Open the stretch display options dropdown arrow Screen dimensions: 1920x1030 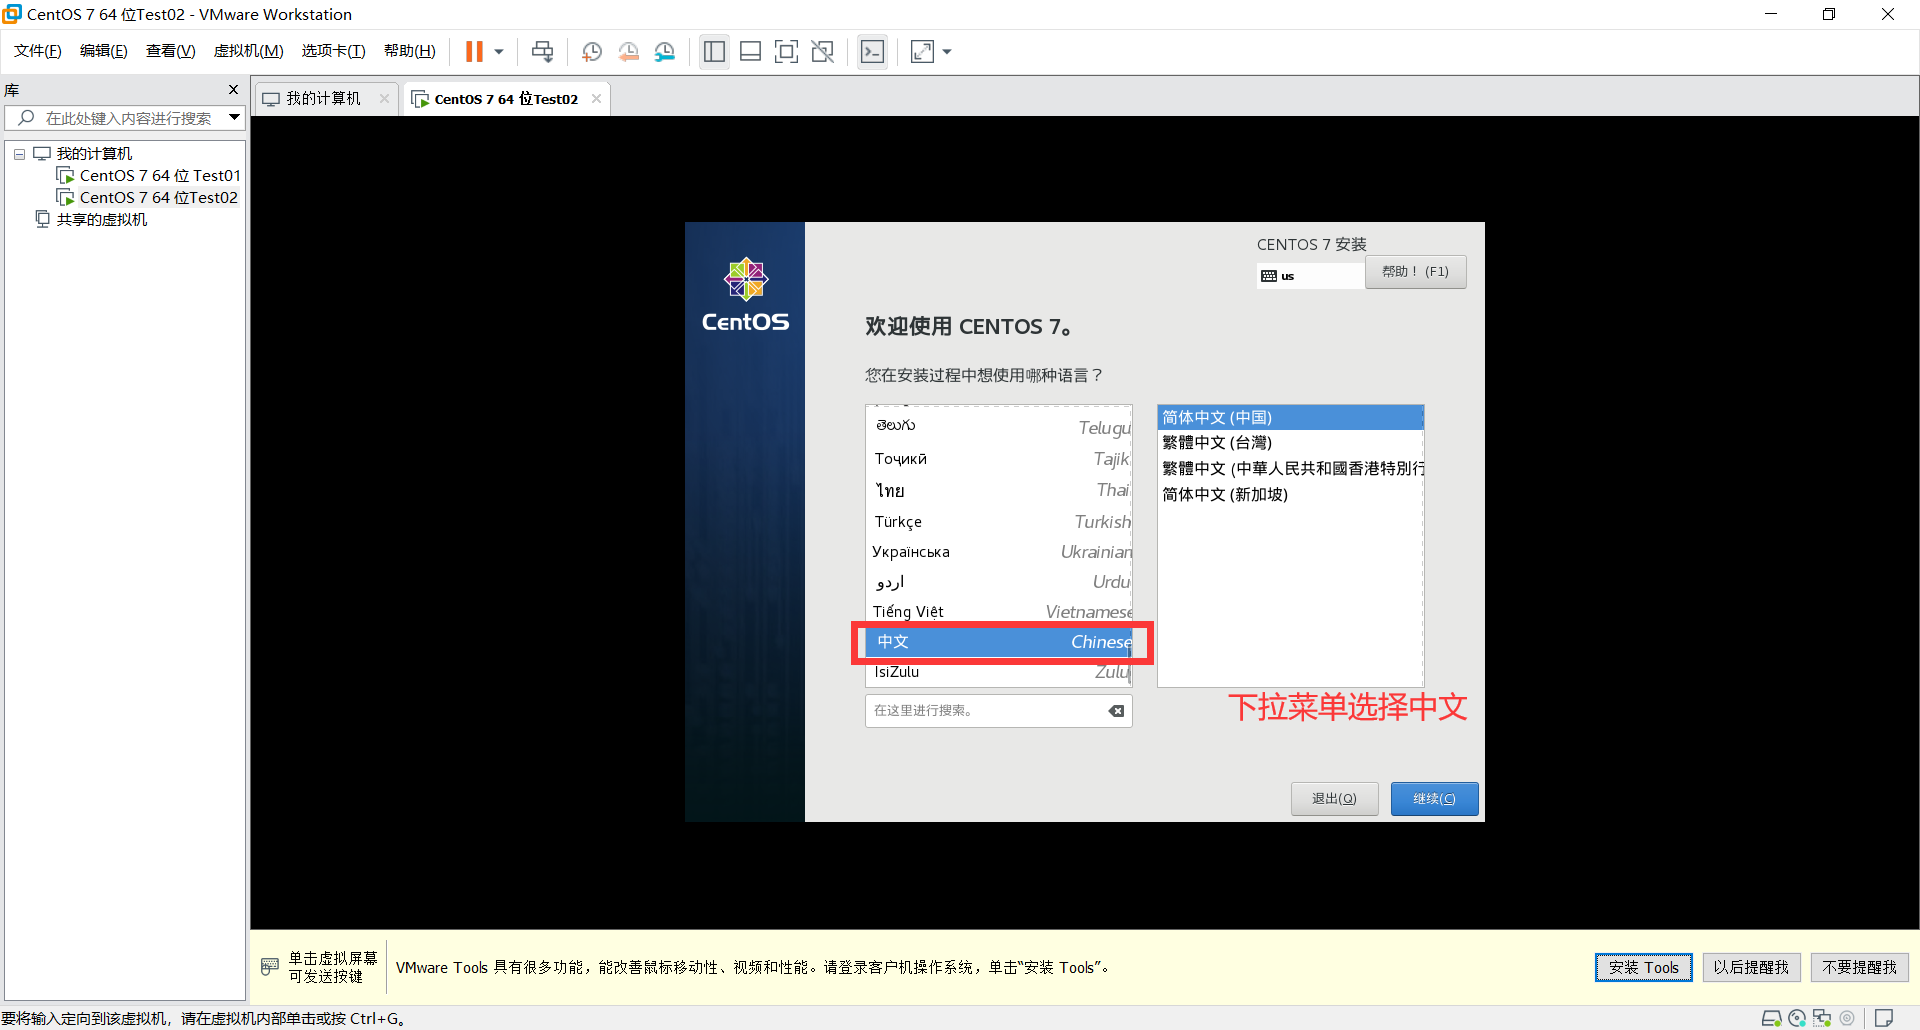pyautogui.click(x=947, y=52)
